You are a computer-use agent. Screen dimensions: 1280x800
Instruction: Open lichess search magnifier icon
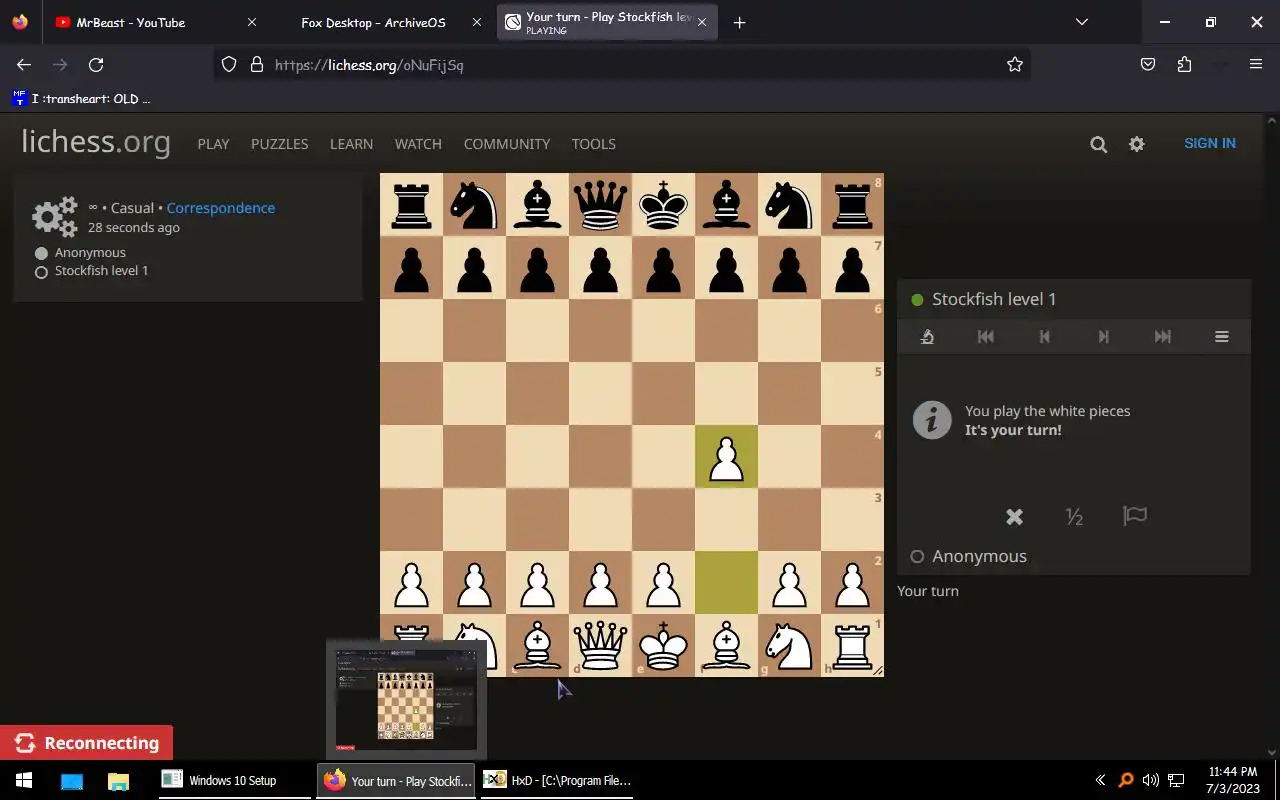pos(1098,144)
